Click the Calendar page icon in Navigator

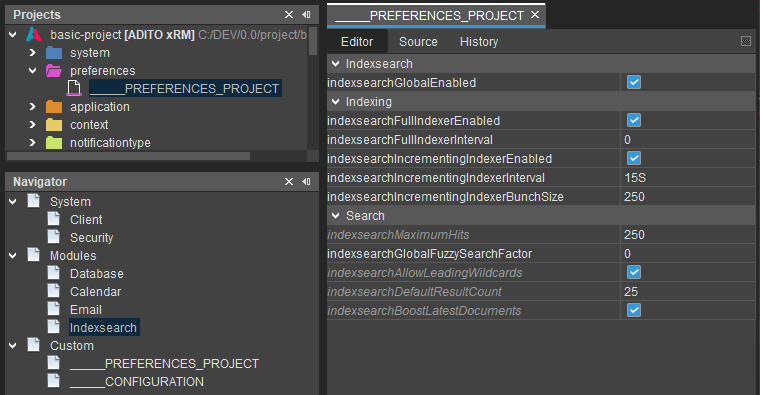[54, 291]
